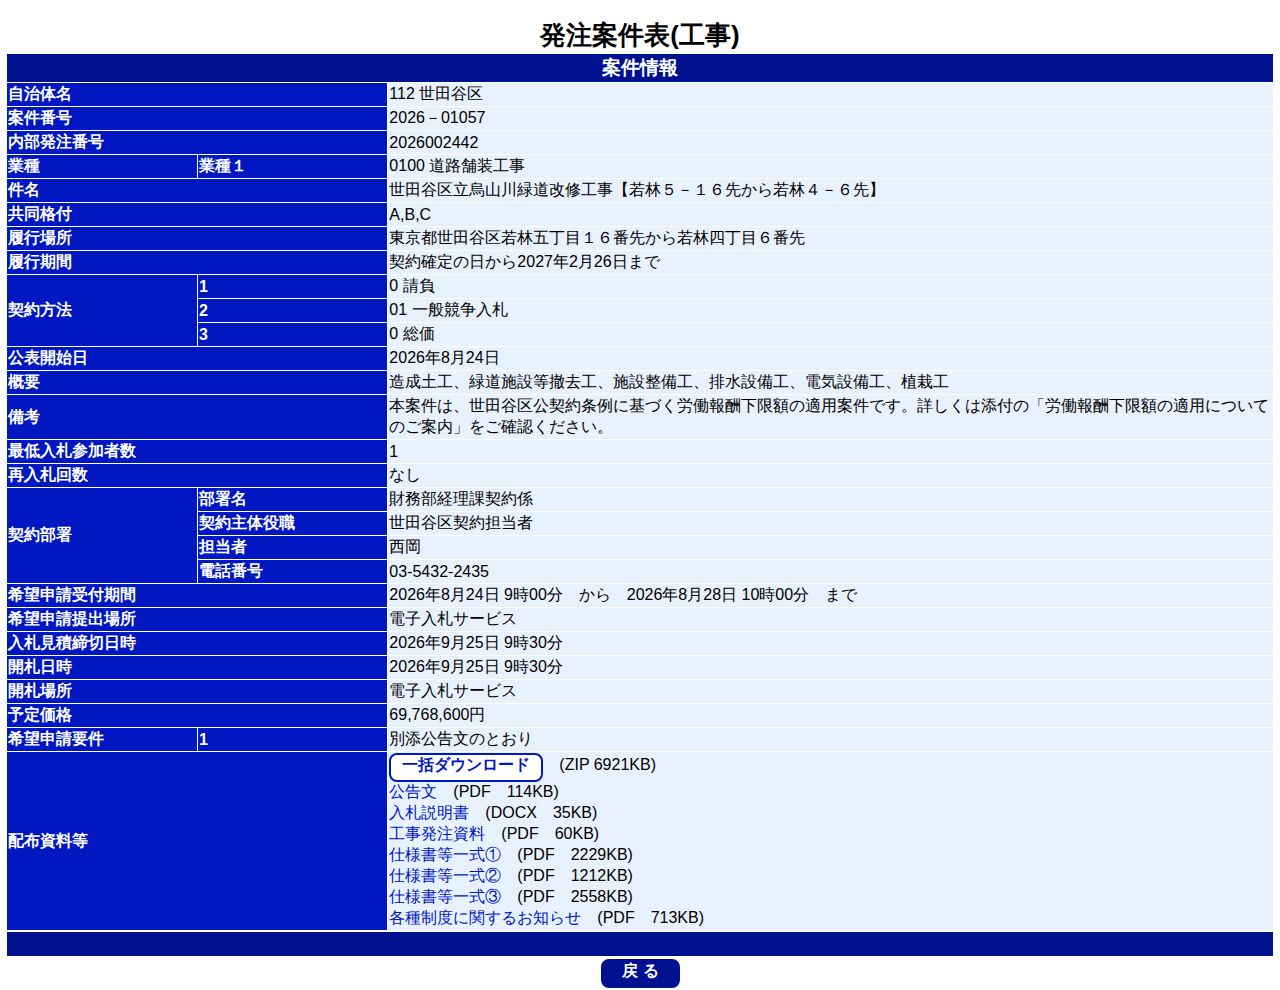The height and width of the screenshot is (990, 1280).
Task: Click the 戻る button
Action: pos(640,973)
